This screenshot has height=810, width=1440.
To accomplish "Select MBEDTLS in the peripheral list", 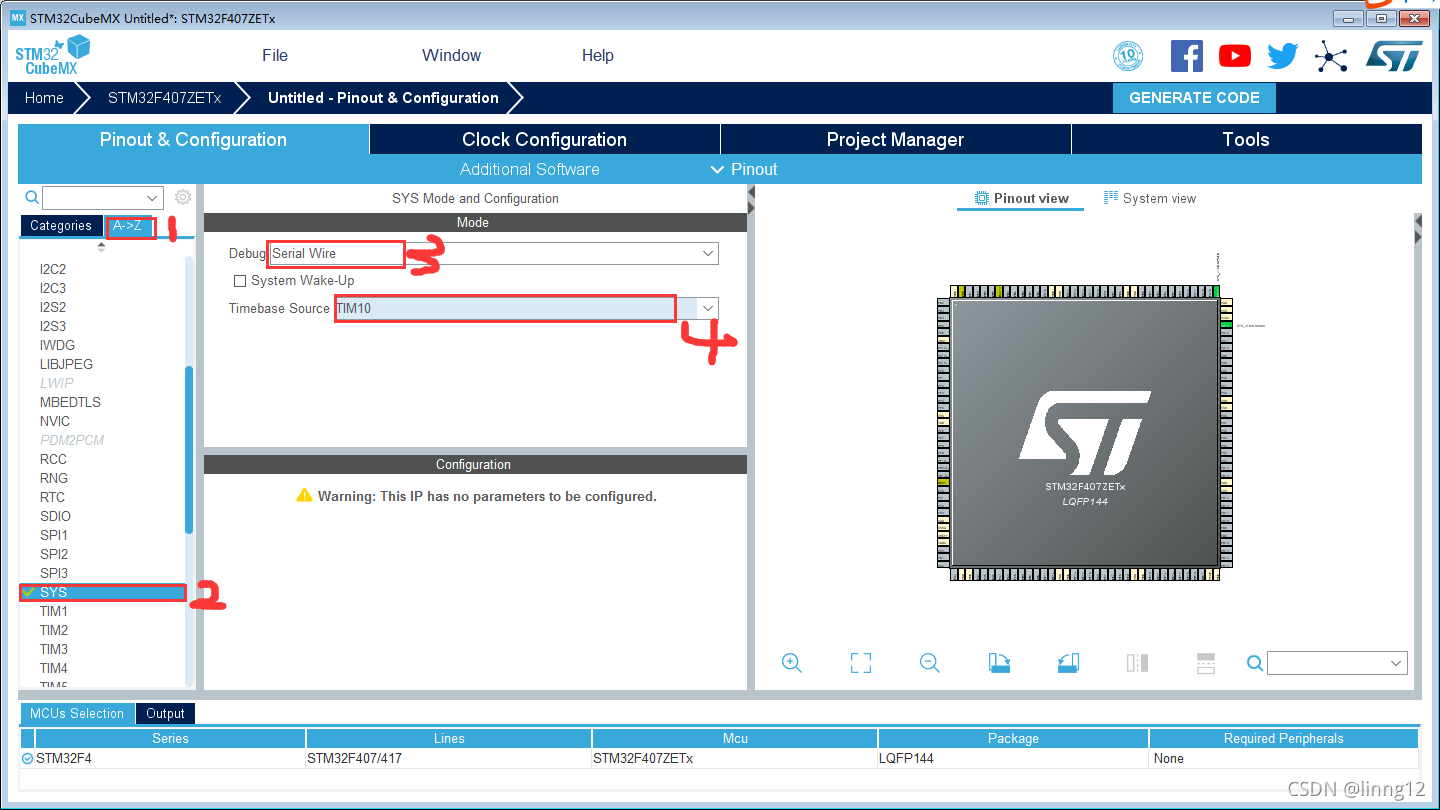I will [x=70, y=402].
